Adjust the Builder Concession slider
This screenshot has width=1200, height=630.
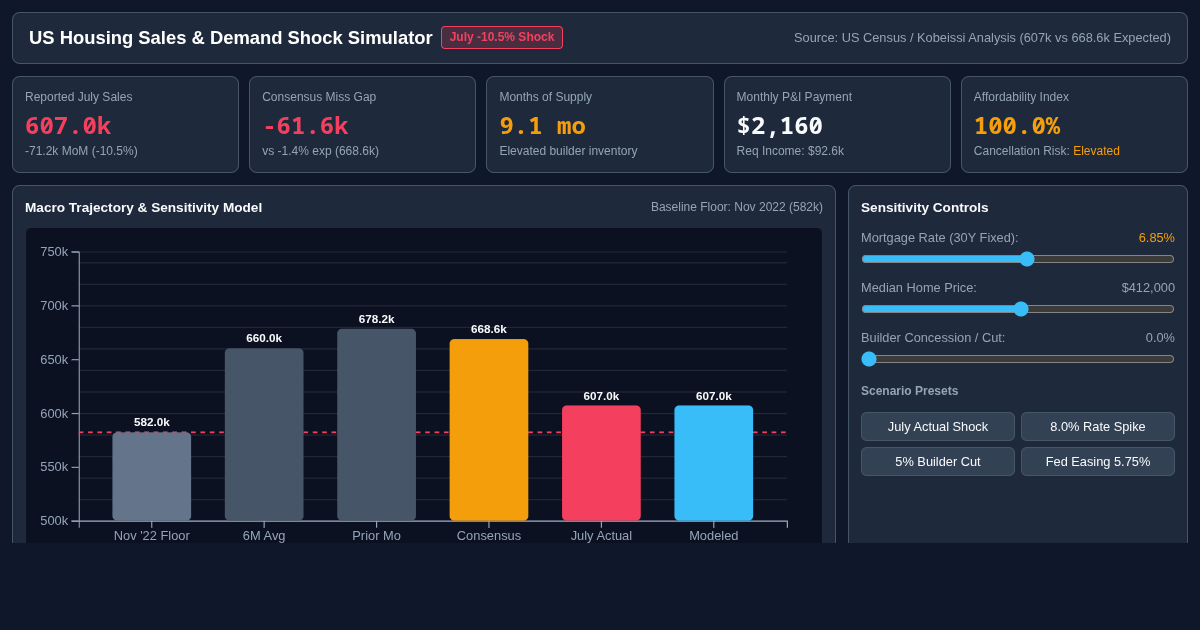pos(1018,359)
